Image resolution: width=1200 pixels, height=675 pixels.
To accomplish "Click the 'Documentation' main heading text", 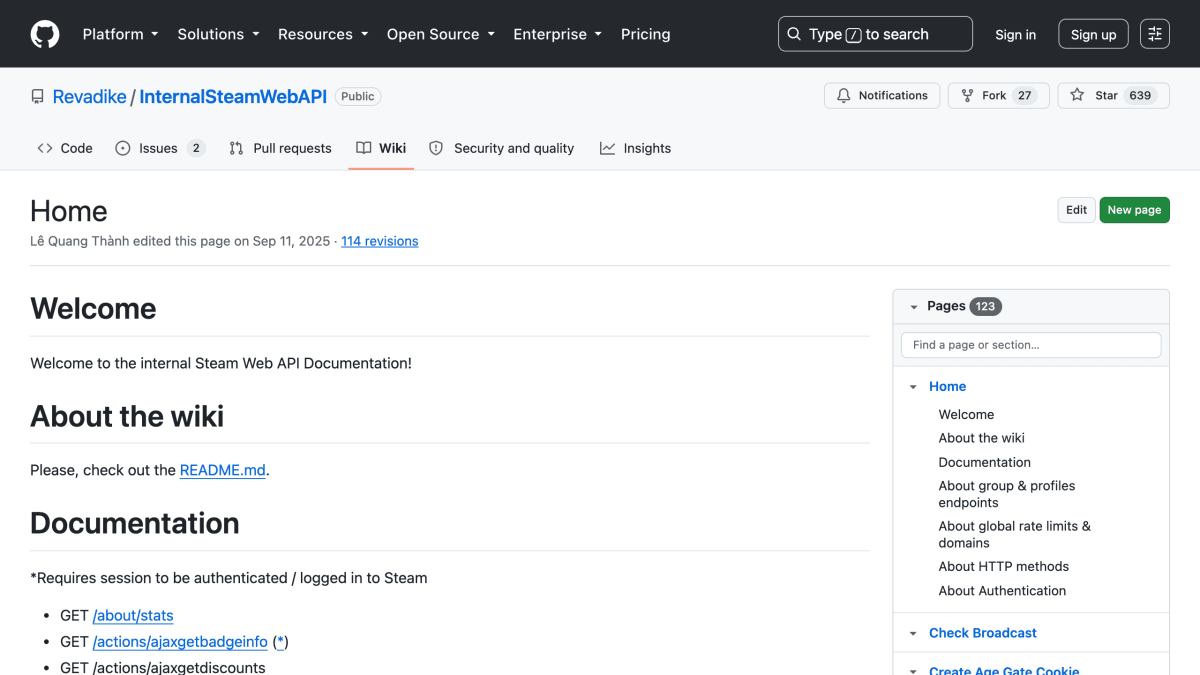I will (x=135, y=523).
